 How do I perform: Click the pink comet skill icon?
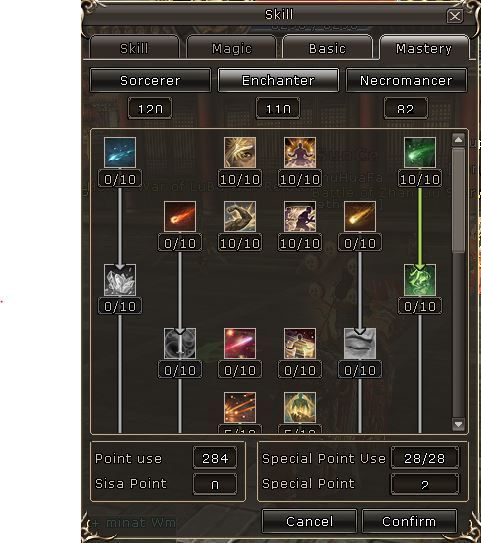point(240,344)
